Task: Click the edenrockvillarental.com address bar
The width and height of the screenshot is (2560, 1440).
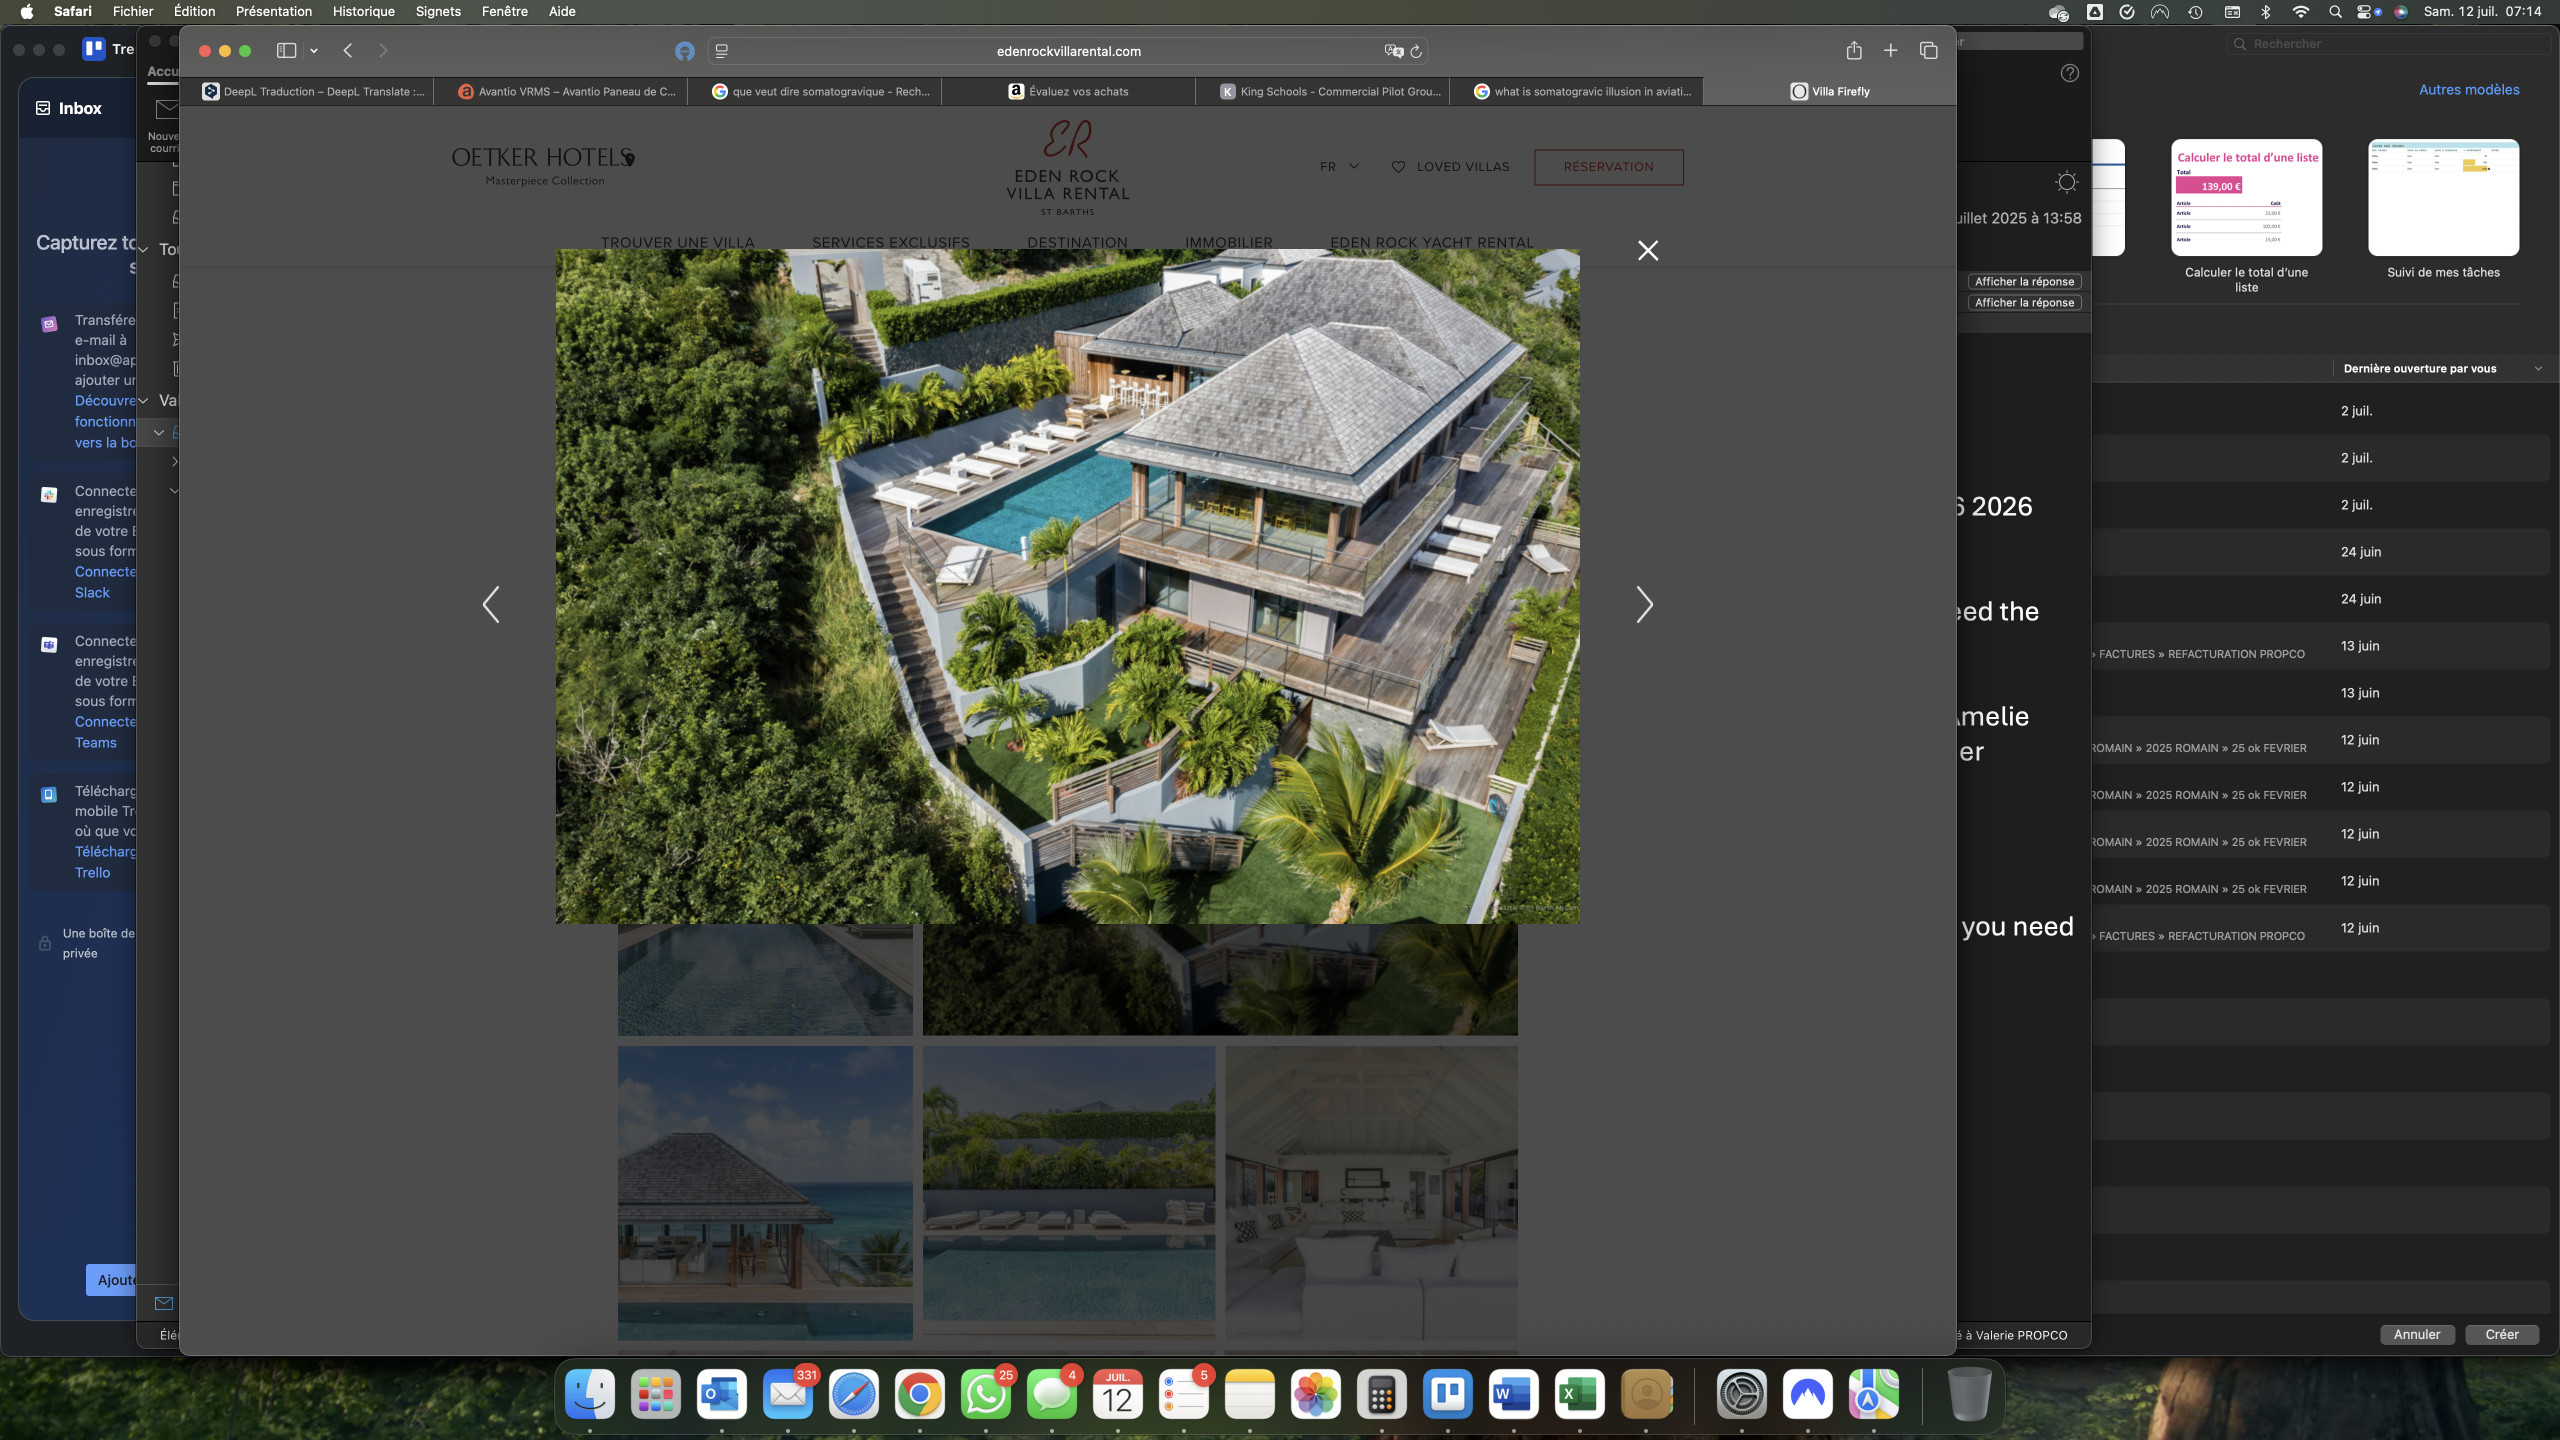Action: click(x=1068, y=51)
